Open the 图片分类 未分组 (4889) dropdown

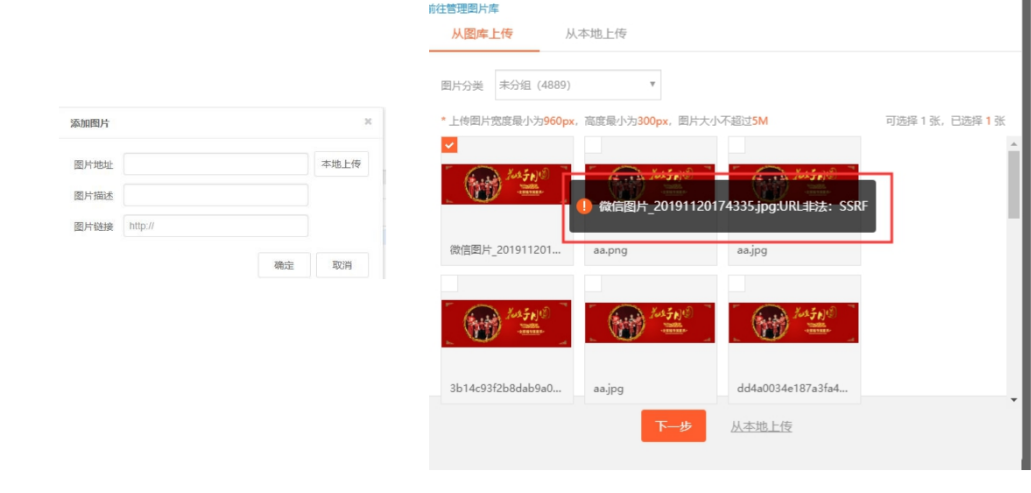578,85
